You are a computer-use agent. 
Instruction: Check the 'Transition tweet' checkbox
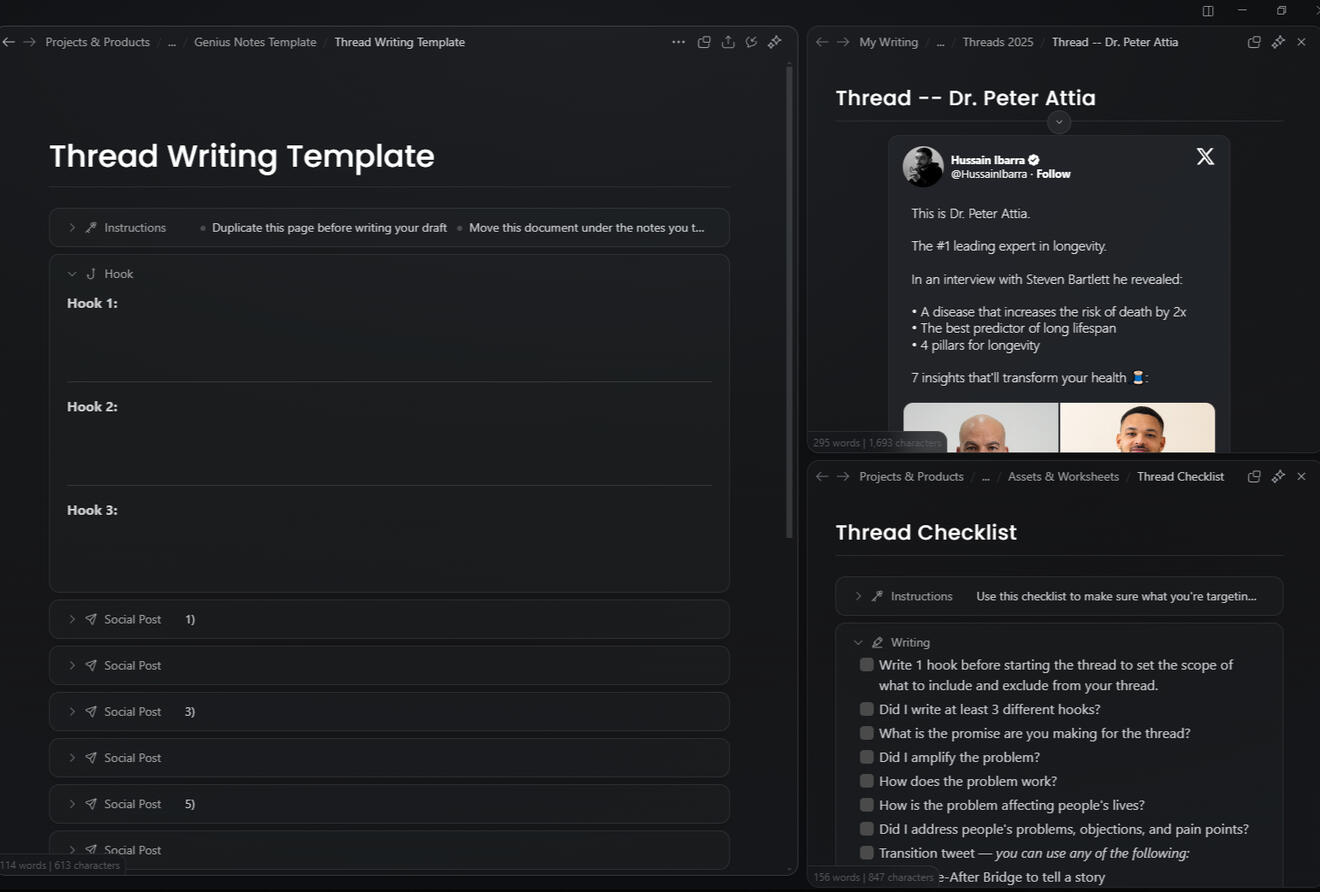click(x=867, y=853)
